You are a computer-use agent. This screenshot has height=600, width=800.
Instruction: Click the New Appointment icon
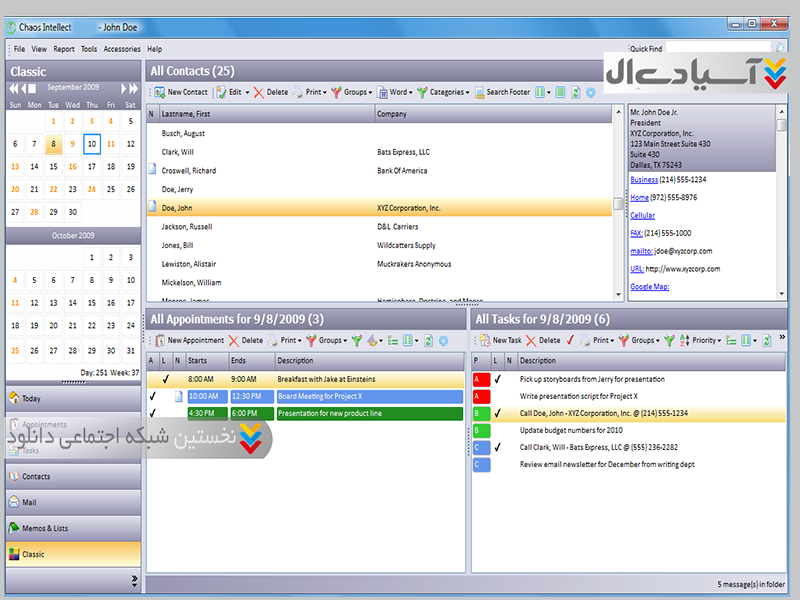point(159,340)
